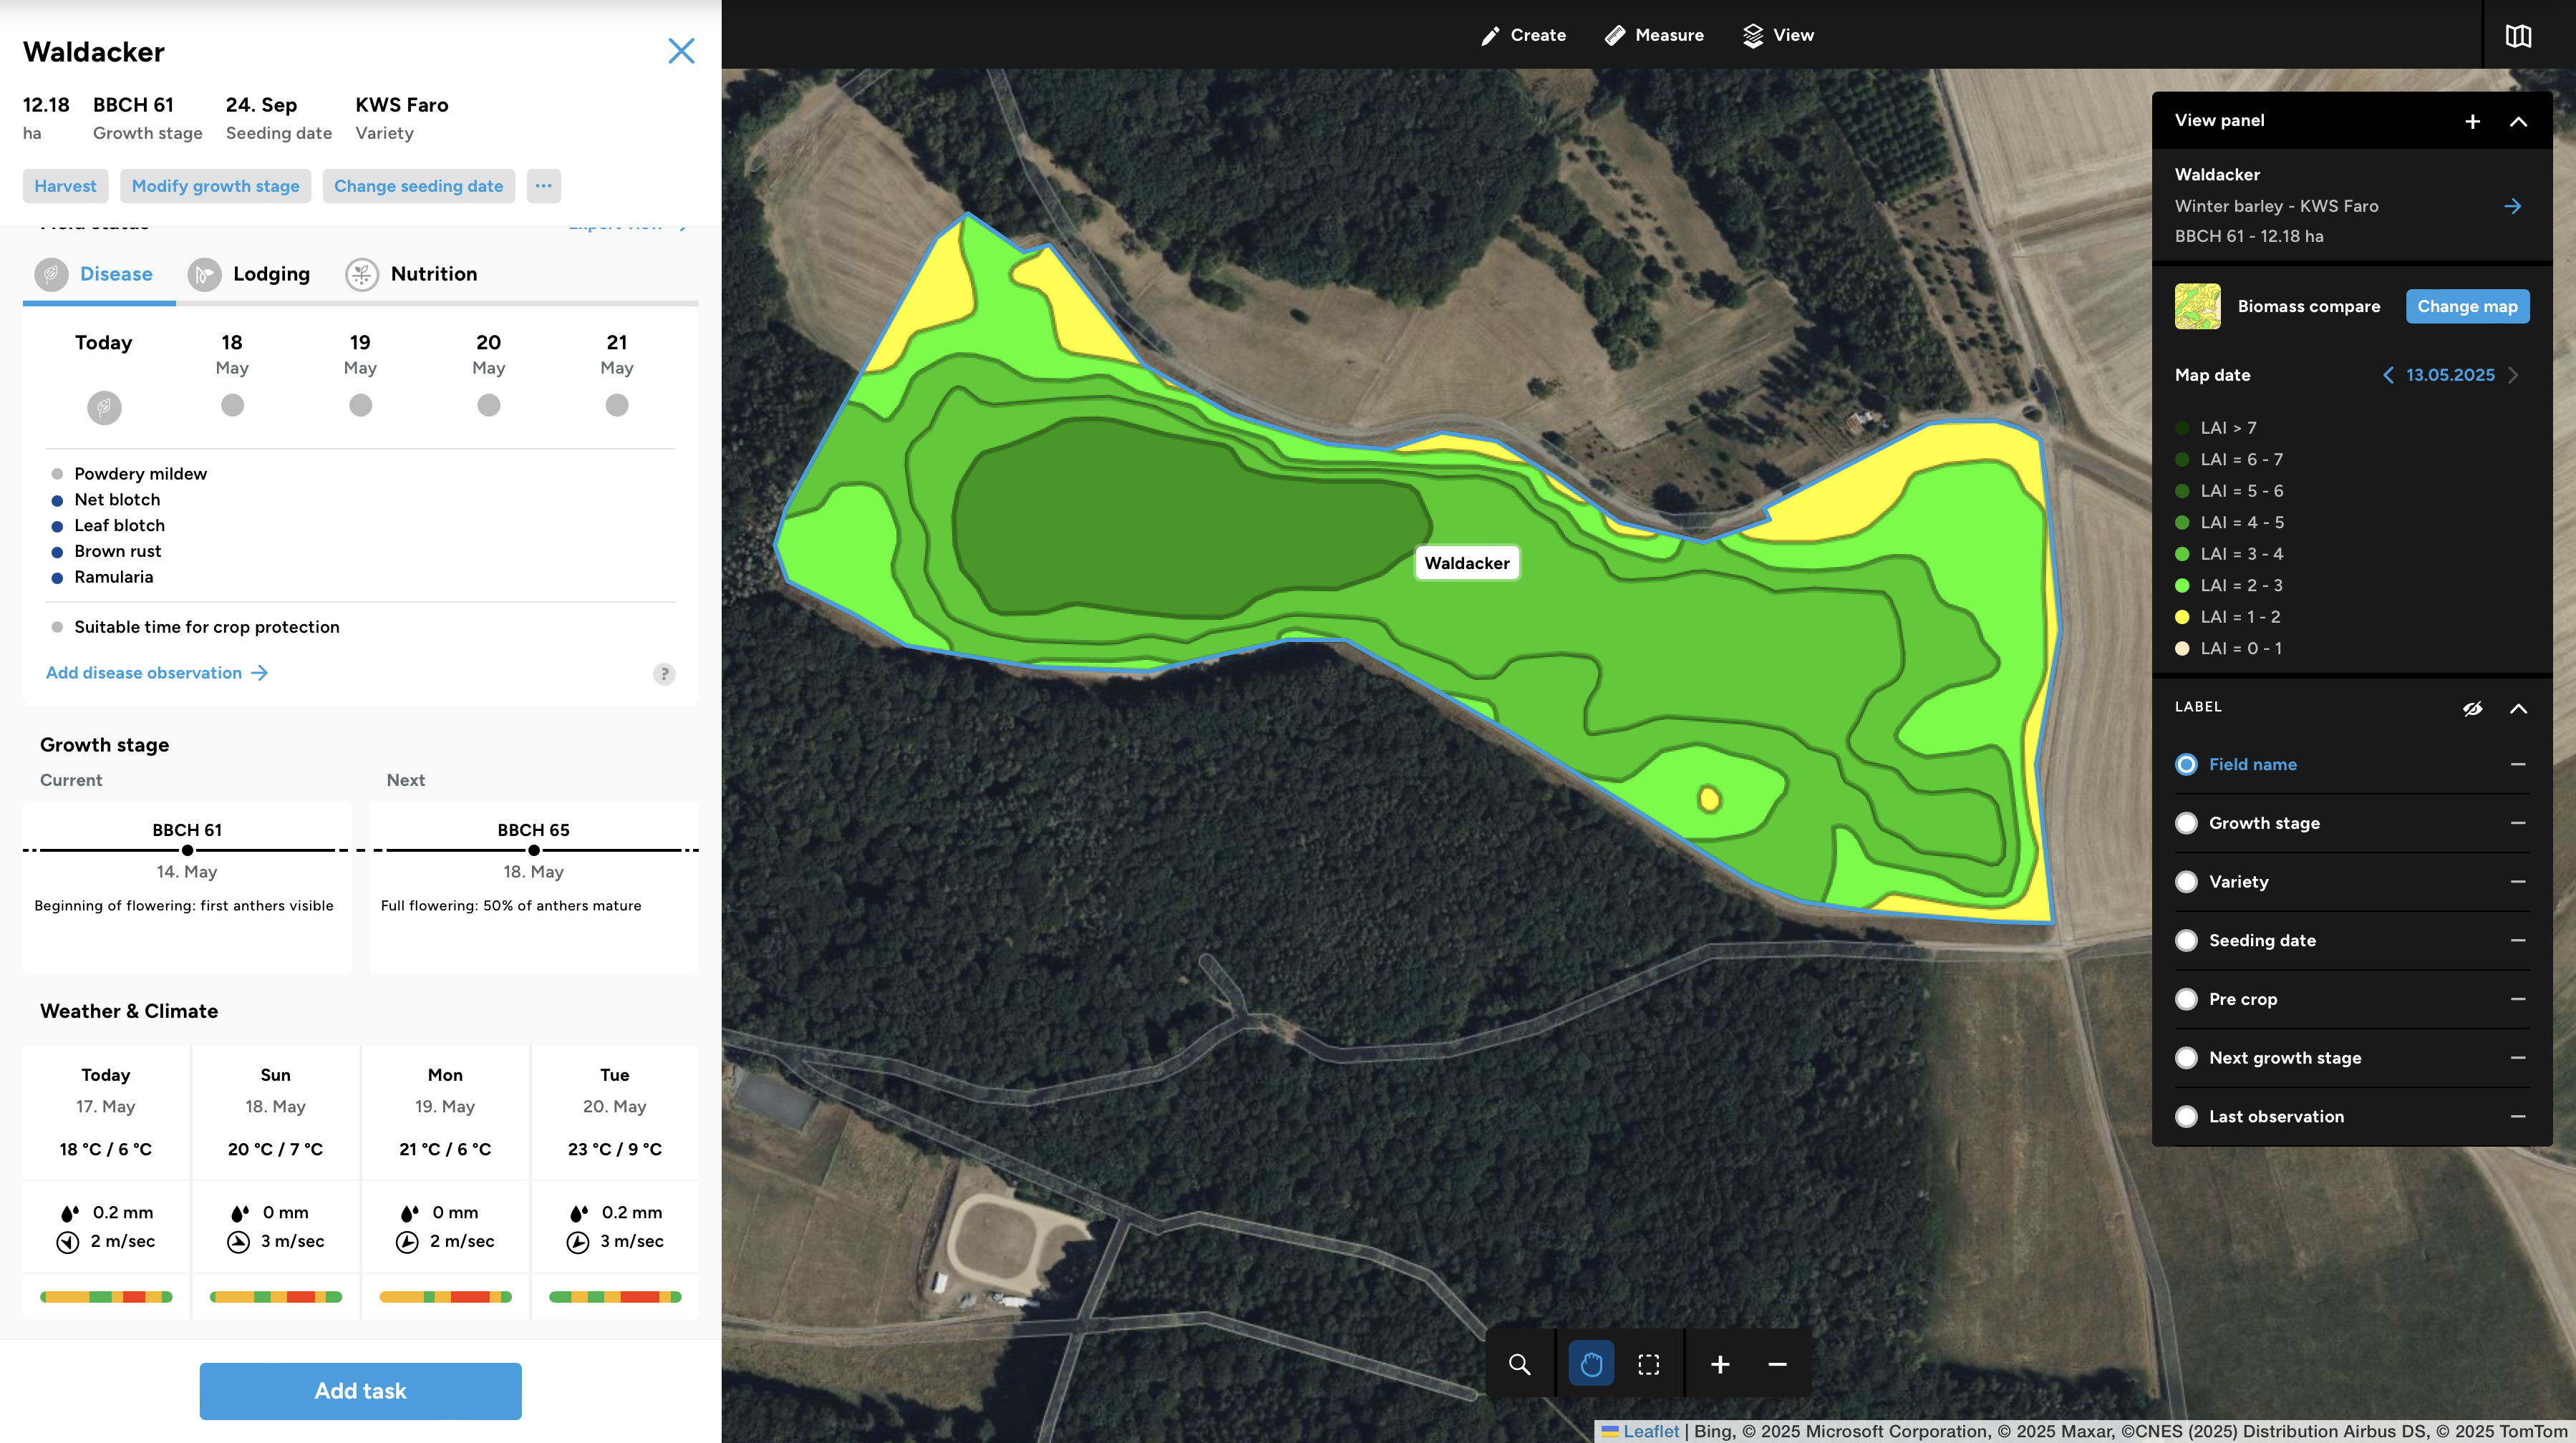Switch to the Nutrition tab
The height and width of the screenshot is (1443, 2576).
(411, 274)
